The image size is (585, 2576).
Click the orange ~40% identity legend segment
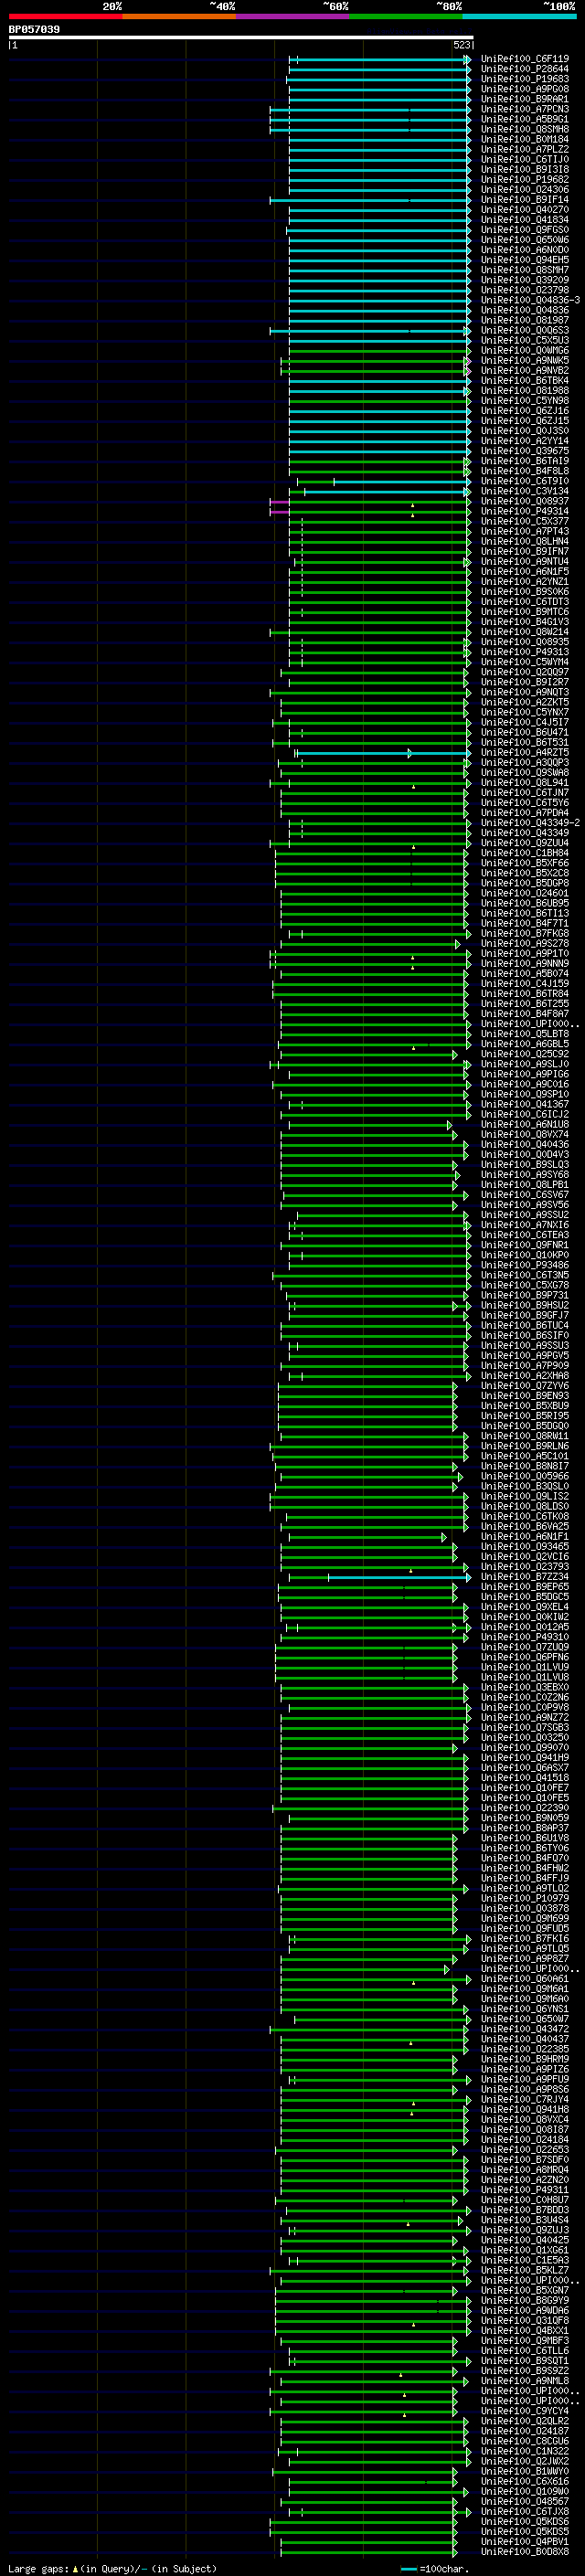[x=180, y=16]
